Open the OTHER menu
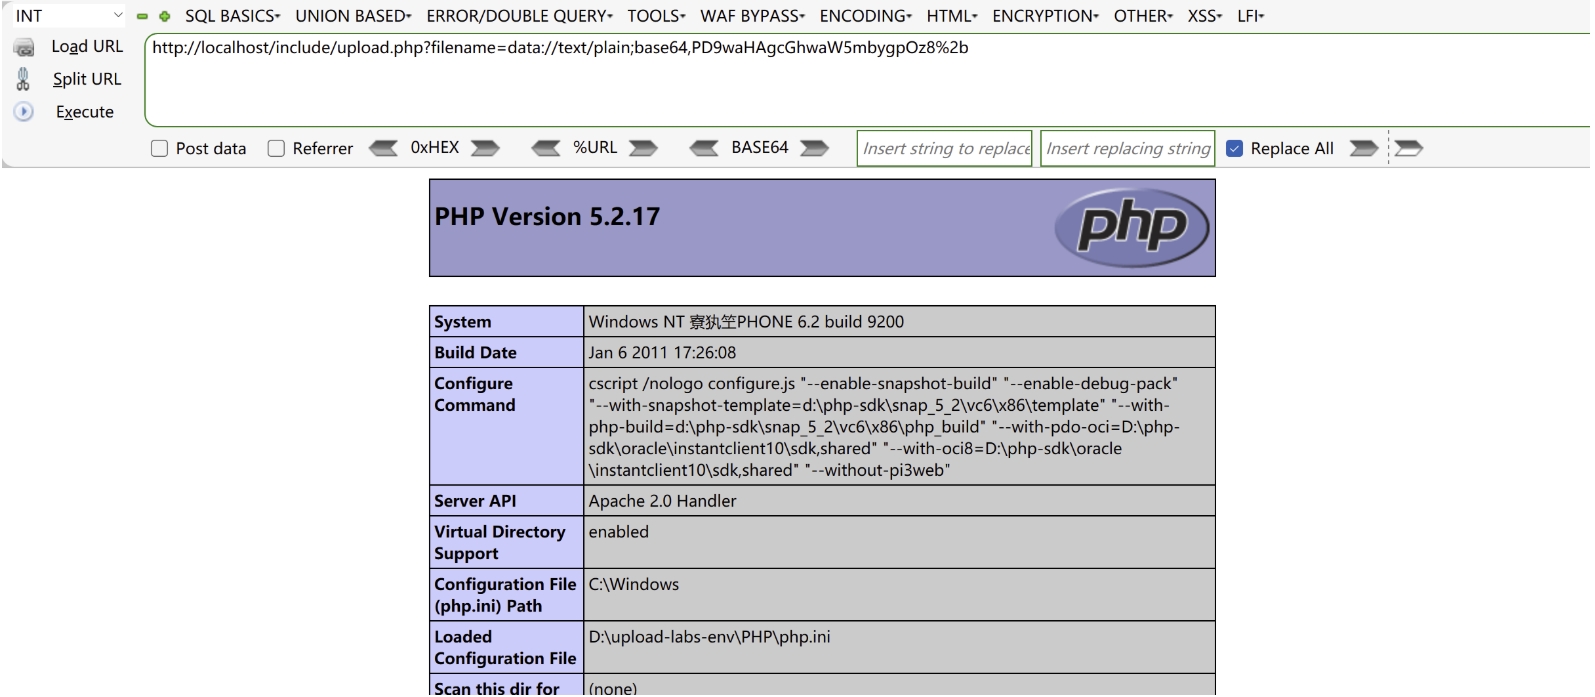 (1143, 16)
